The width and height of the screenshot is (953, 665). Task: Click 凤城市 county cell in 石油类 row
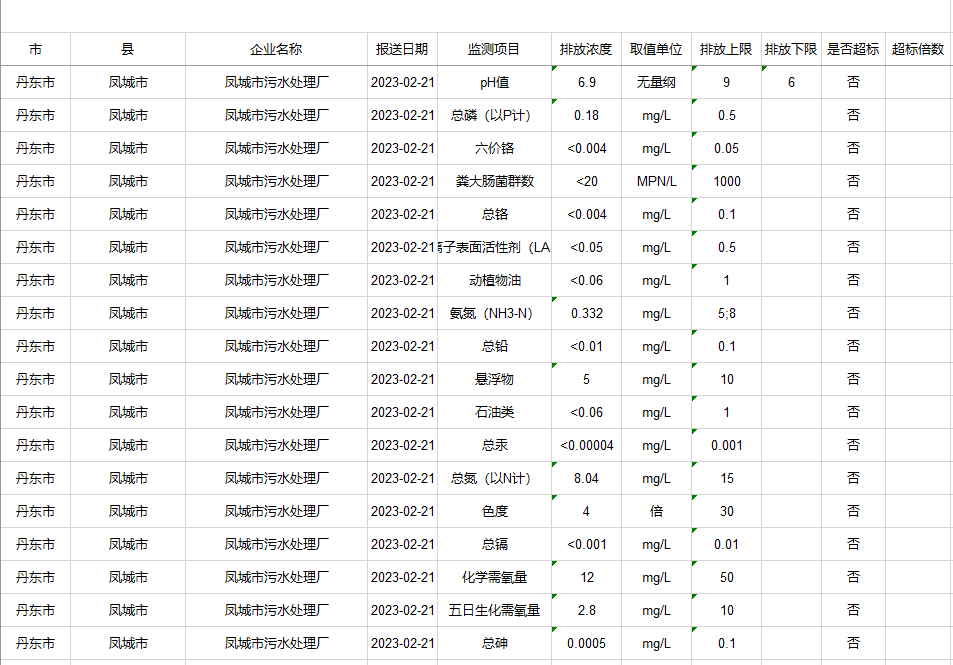(x=128, y=412)
